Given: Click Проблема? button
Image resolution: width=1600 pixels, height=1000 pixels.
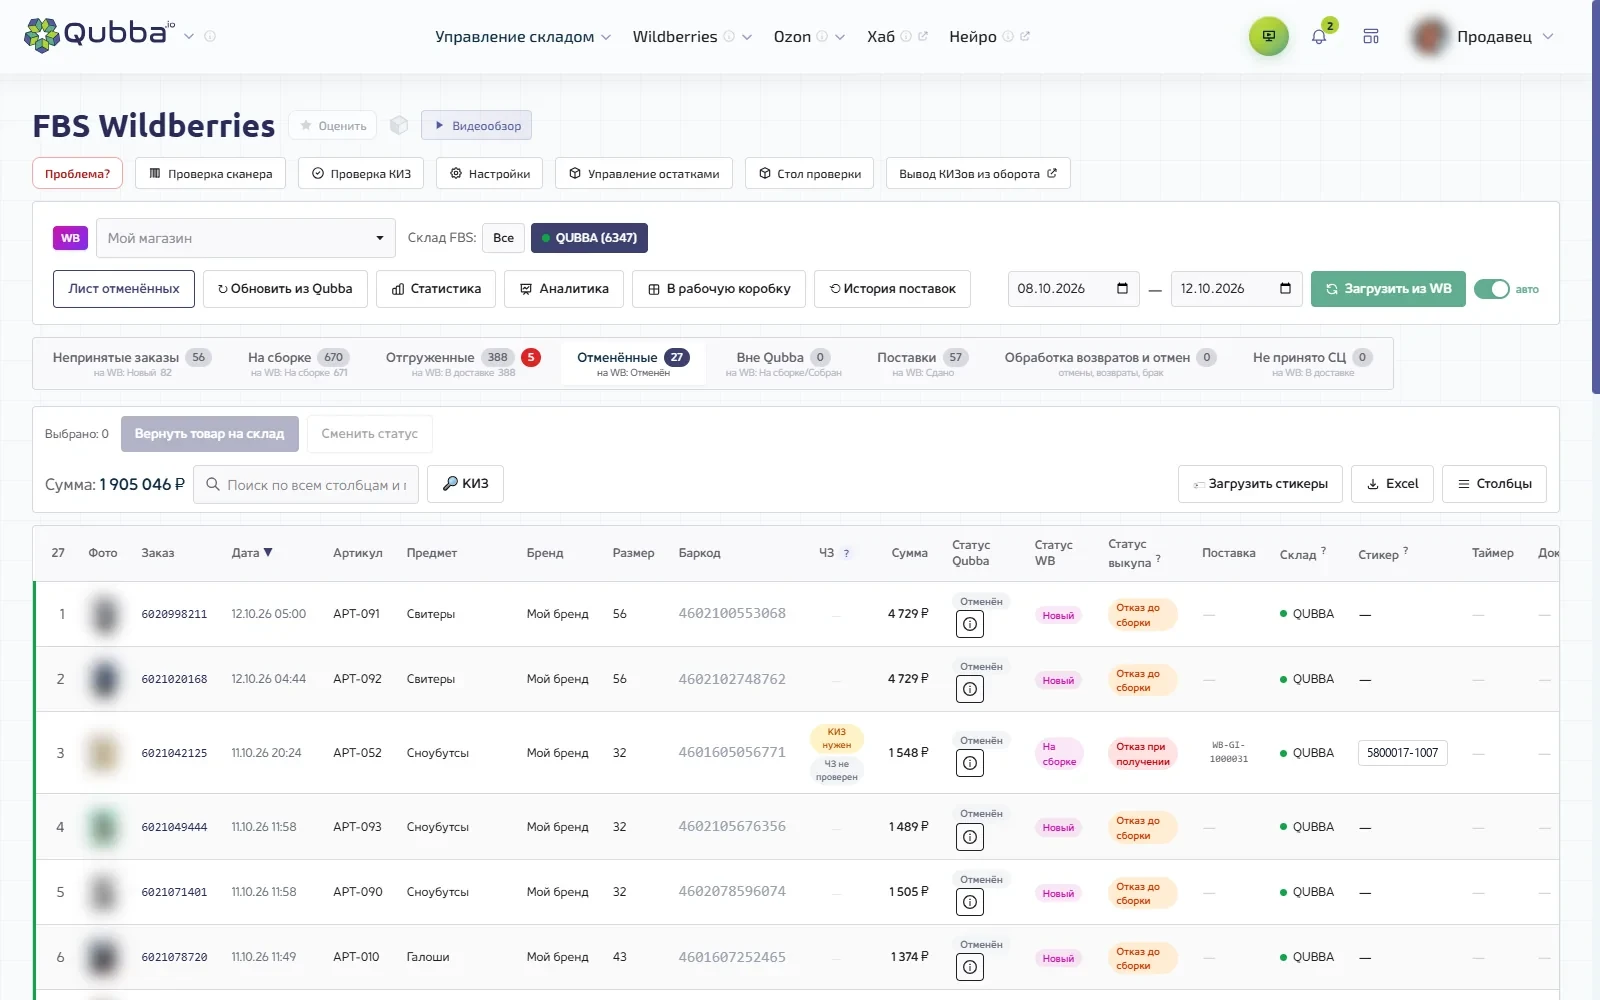Looking at the screenshot, I should (x=77, y=173).
